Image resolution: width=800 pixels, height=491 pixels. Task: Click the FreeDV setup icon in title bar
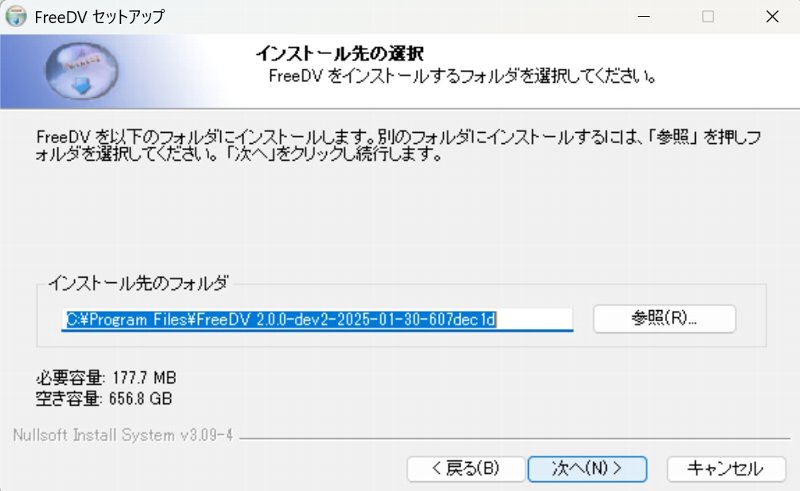point(16,16)
